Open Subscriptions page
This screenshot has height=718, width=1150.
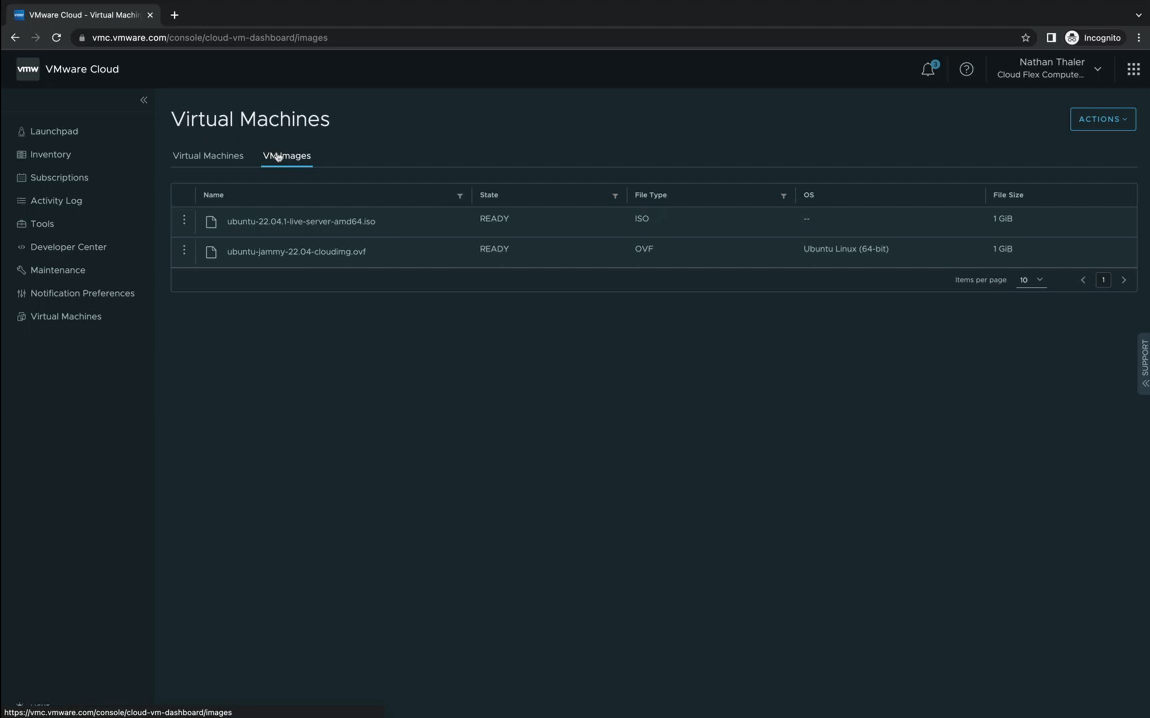(59, 177)
